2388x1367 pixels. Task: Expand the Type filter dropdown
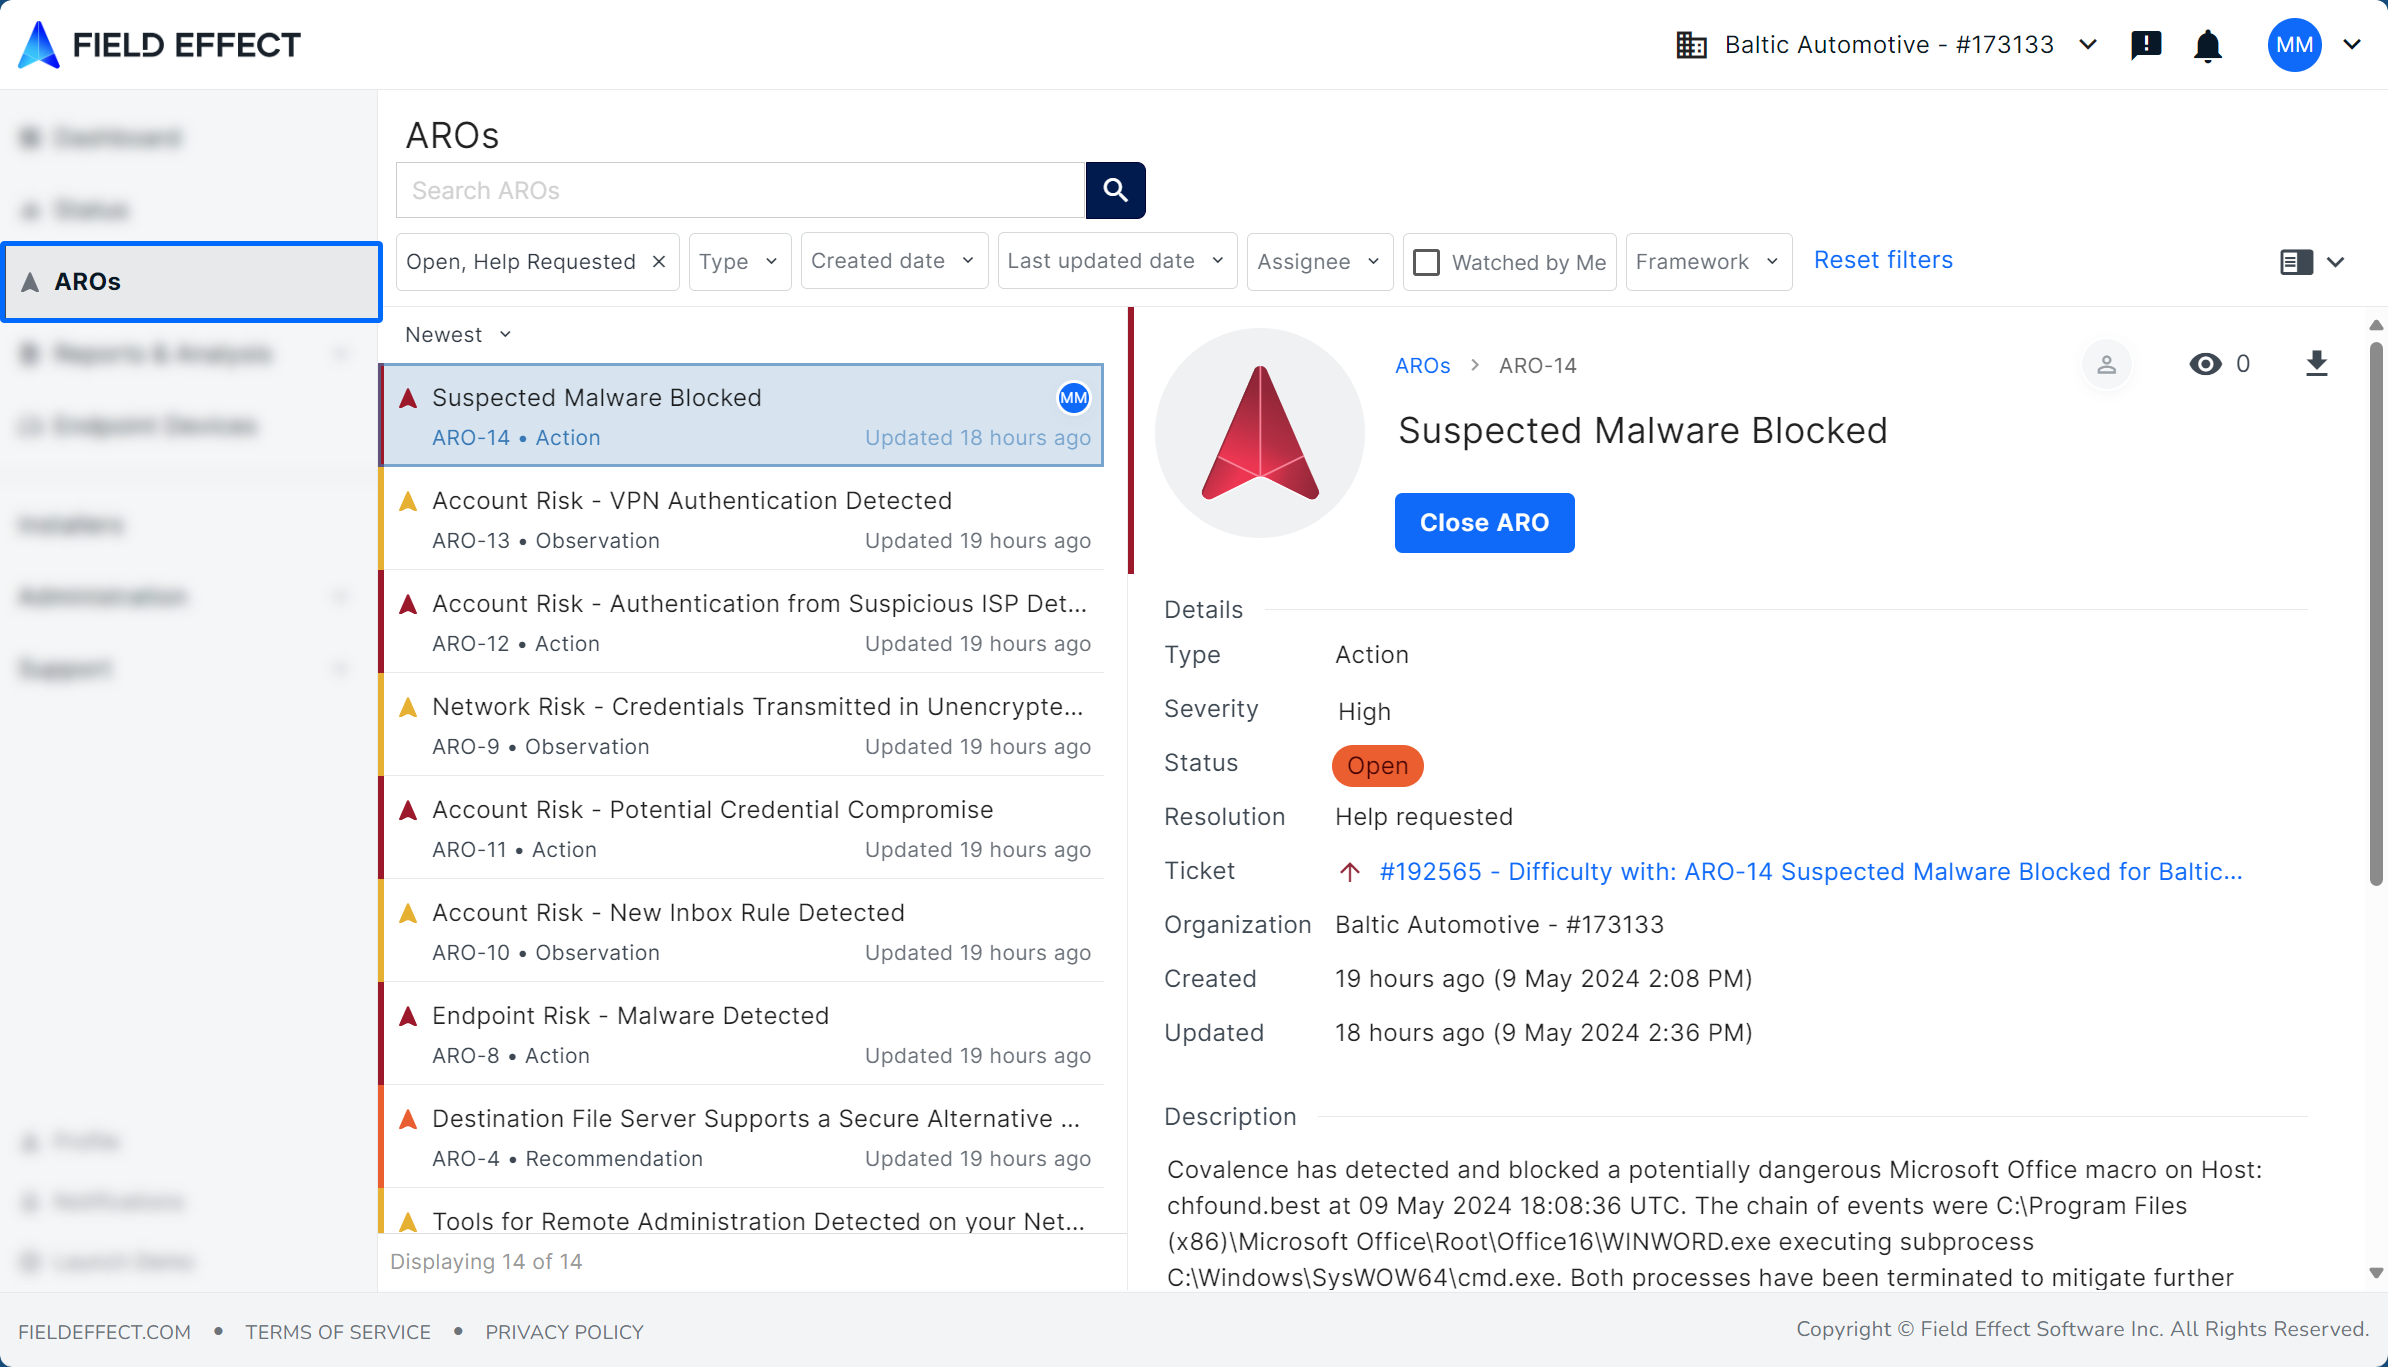click(739, 262)
